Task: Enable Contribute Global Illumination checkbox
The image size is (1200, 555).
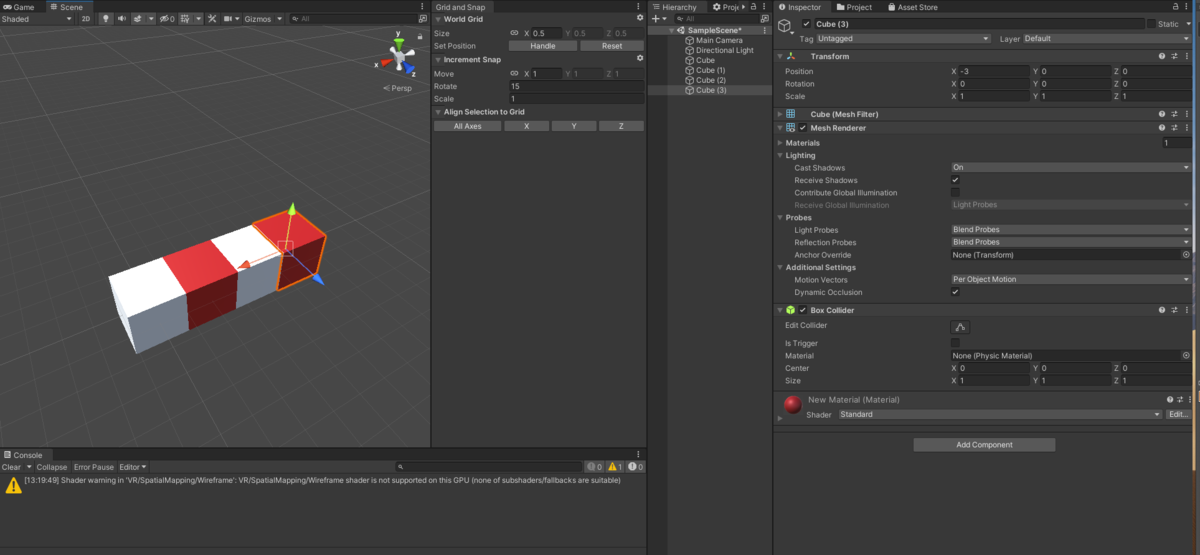Action: [955, 192]
